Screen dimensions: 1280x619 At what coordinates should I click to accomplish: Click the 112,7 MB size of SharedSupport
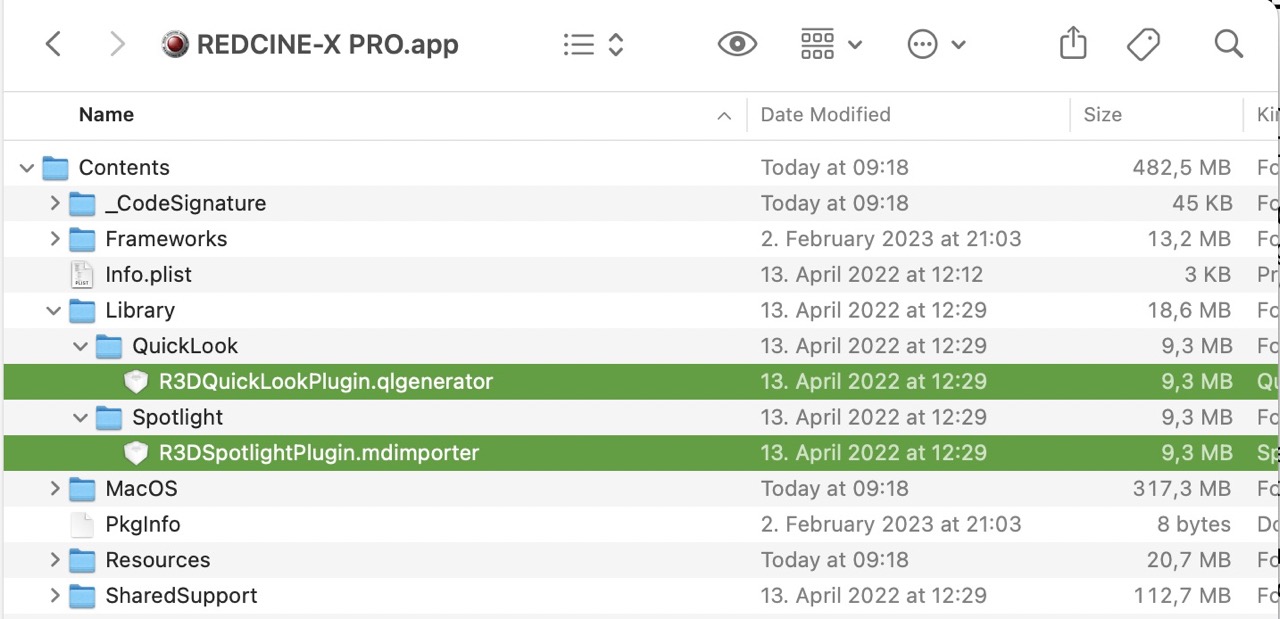click(x=1182, y=596)
